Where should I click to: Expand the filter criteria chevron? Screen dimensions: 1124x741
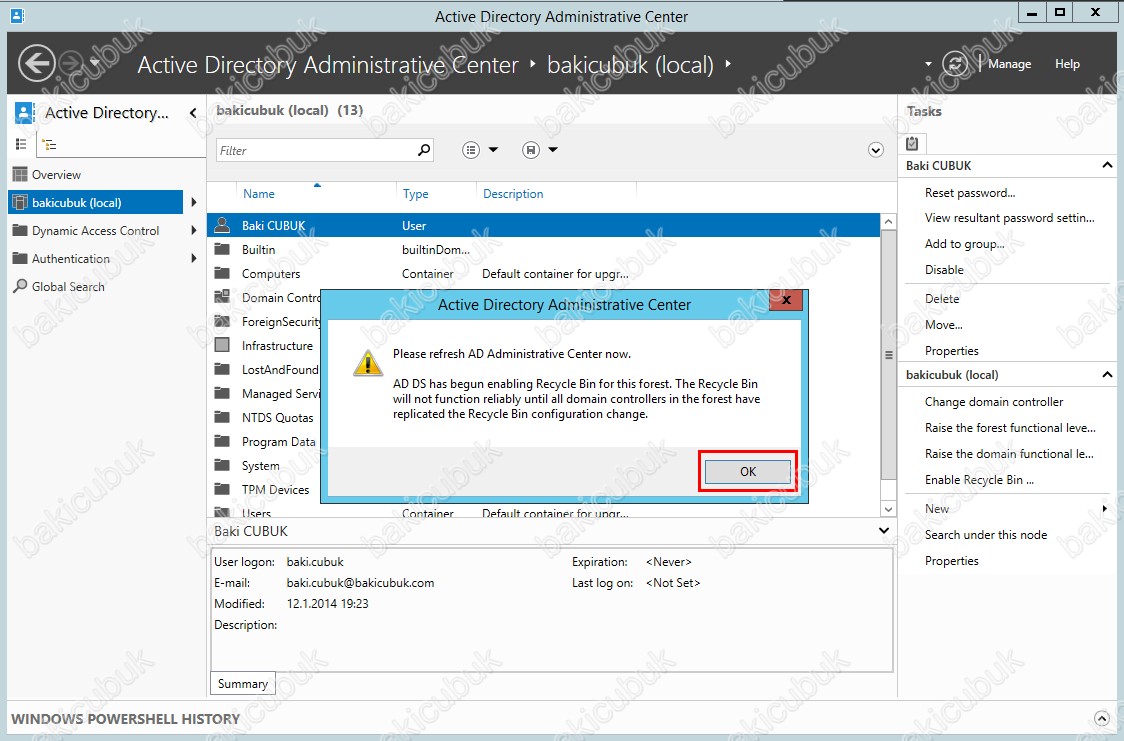[x=875, y=150]
